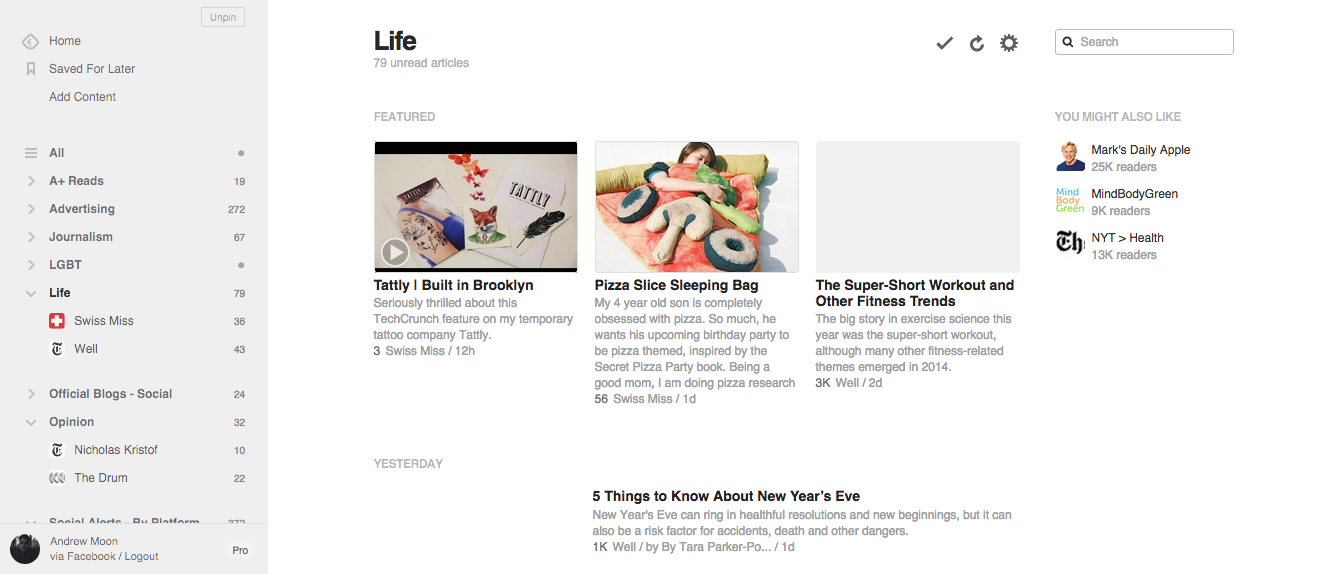Image resolution: width=1340 pixels, height=574 pixels.
Task: Select the Advertising category
Action: pyautogui.click(x=82, y=209)
